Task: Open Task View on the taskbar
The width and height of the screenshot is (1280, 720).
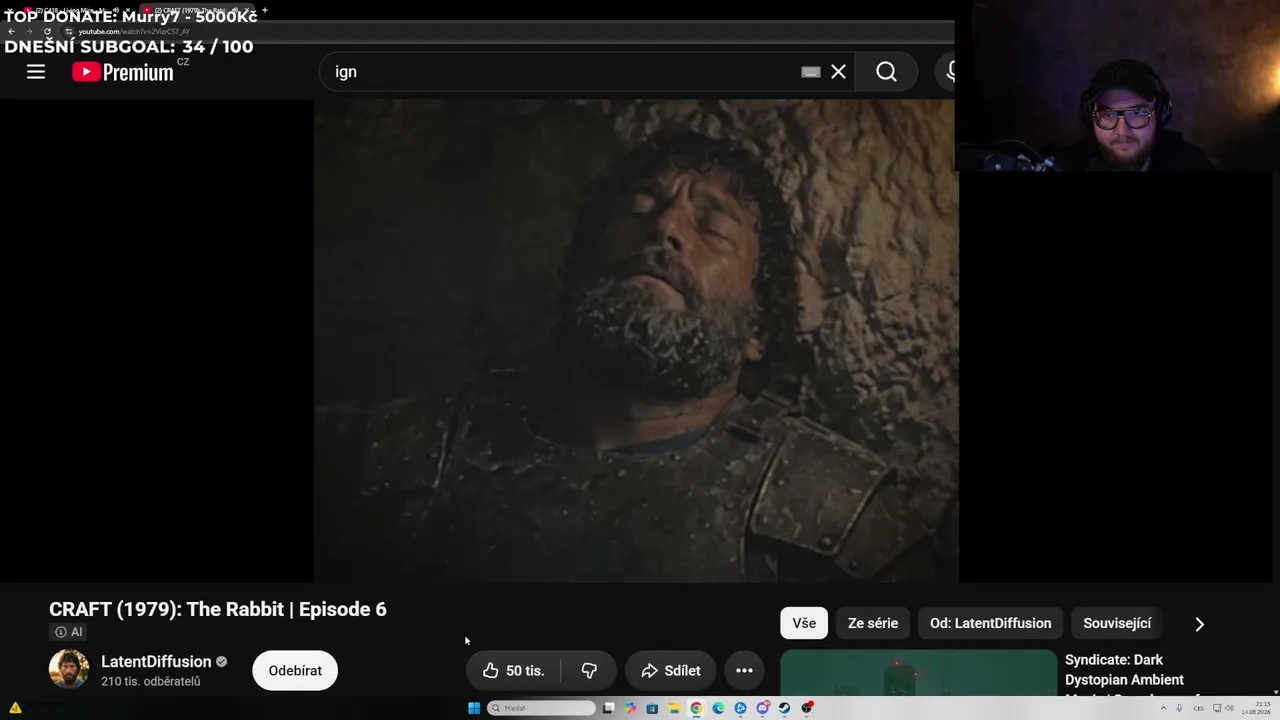Action: pyautogui.click(x=608, y=708)
